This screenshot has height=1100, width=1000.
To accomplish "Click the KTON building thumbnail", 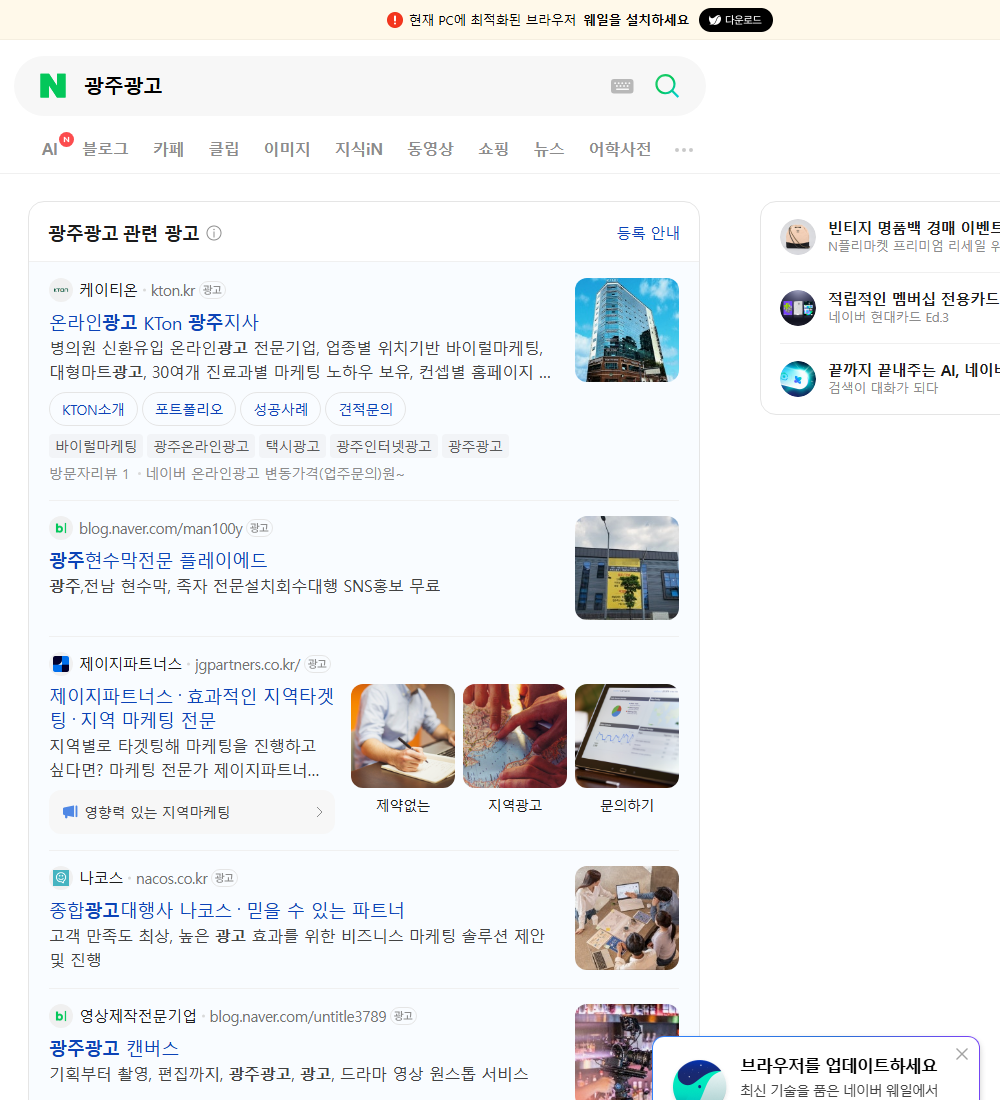I will point(627,330).
